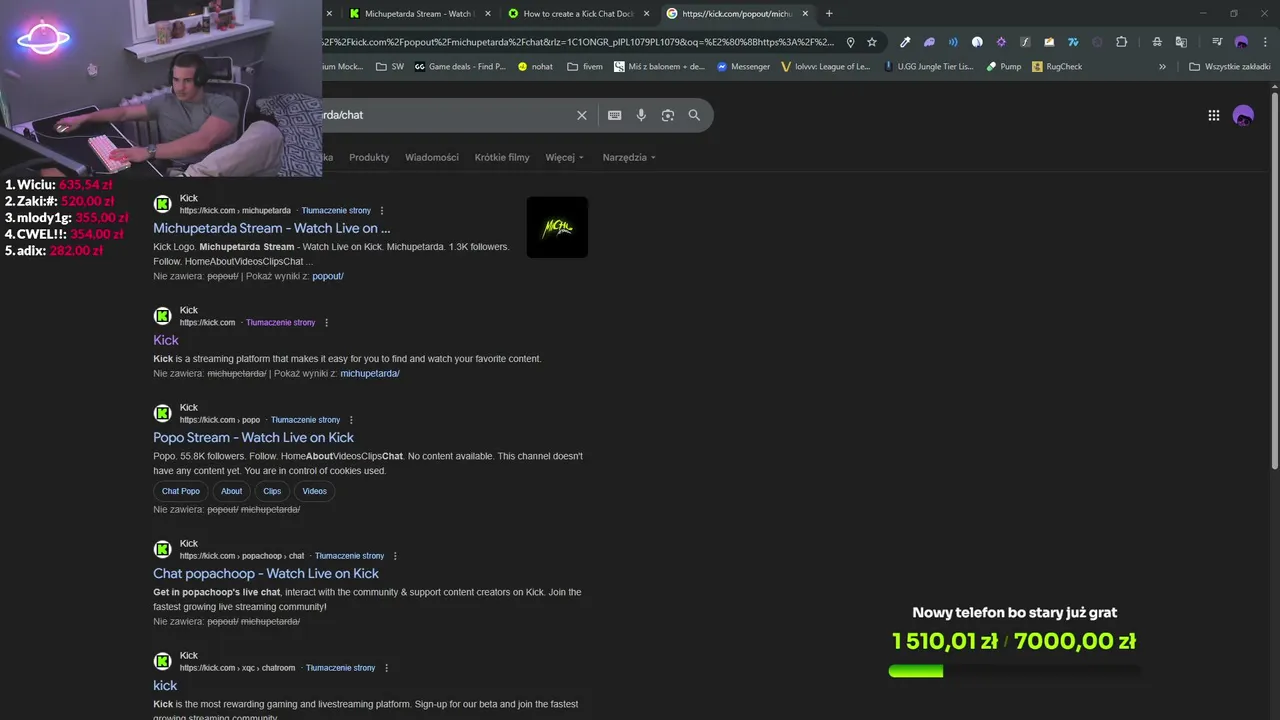The height and width of the screenshot is (720, 1280).
Task: Click 'Tłumaczenie strony' for Popo result
Action: point(305,420)
